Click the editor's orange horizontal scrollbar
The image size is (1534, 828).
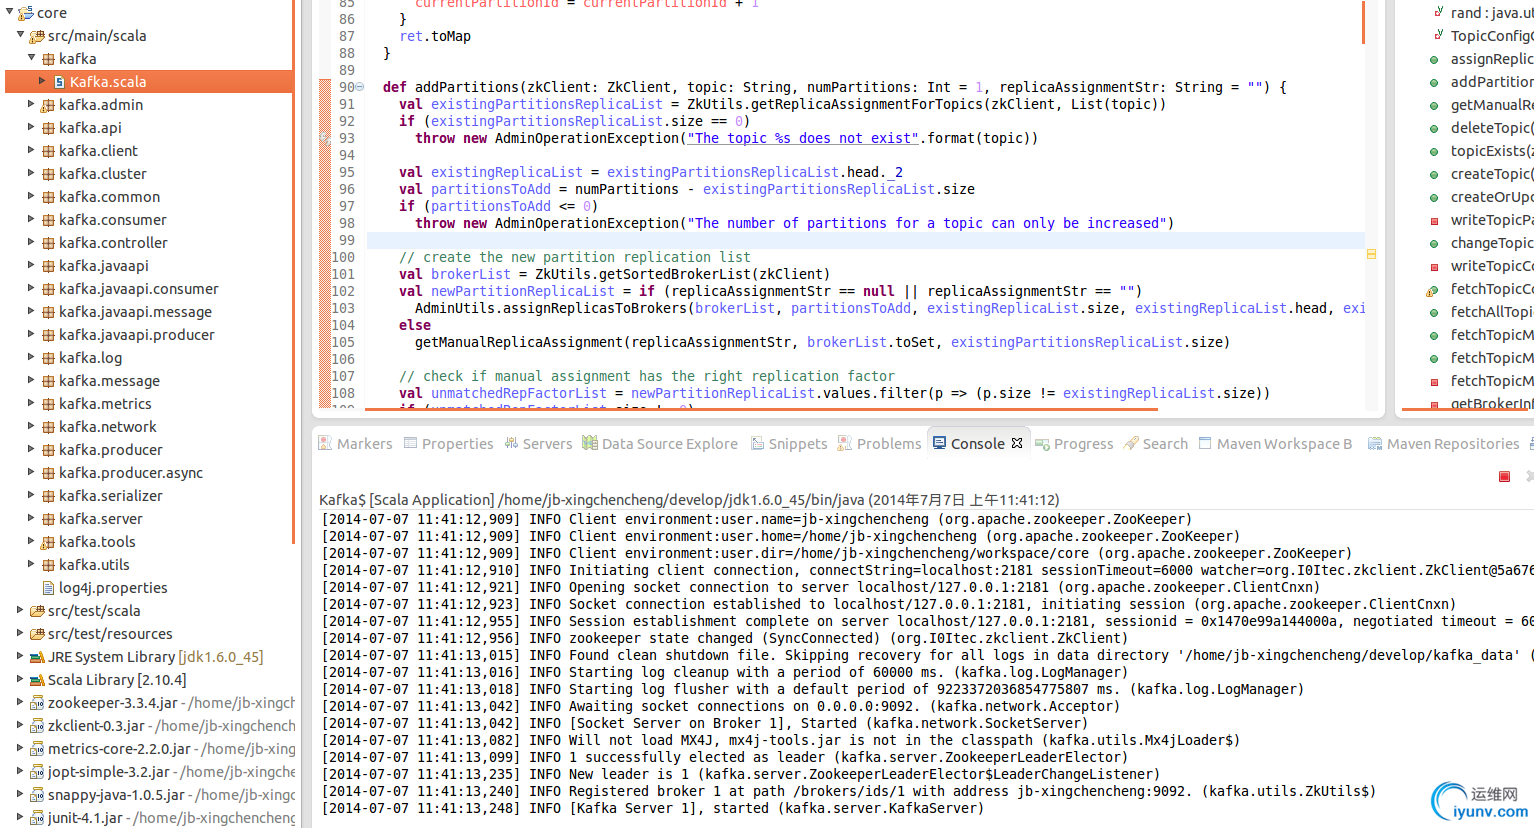click(x=763, y=408)
